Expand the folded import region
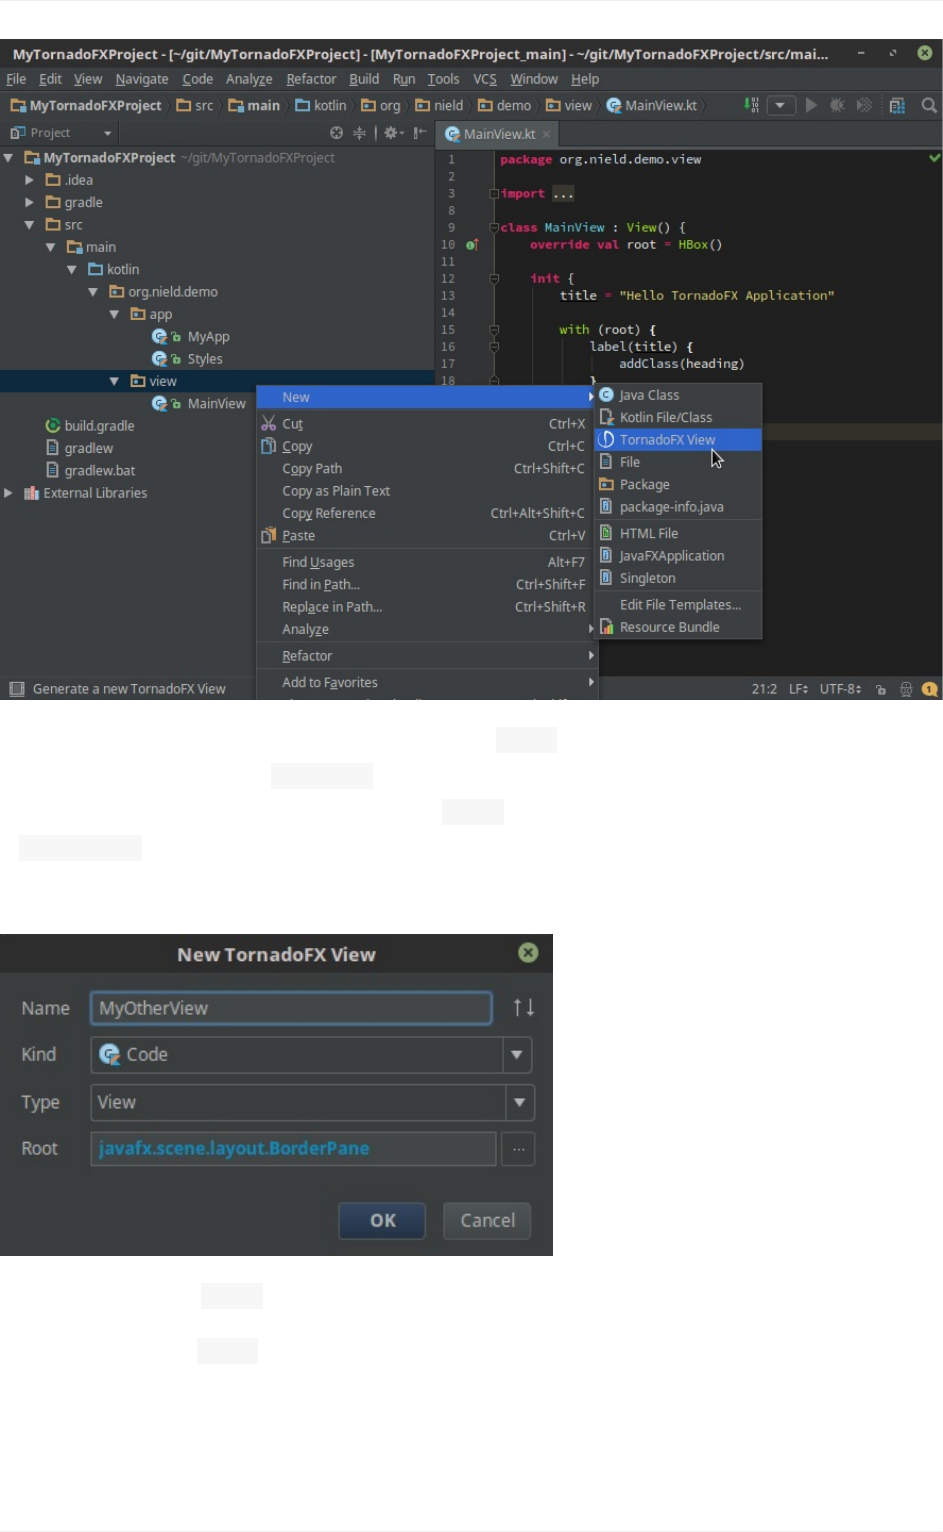The image size is (943, 1532). click(564, 194)
